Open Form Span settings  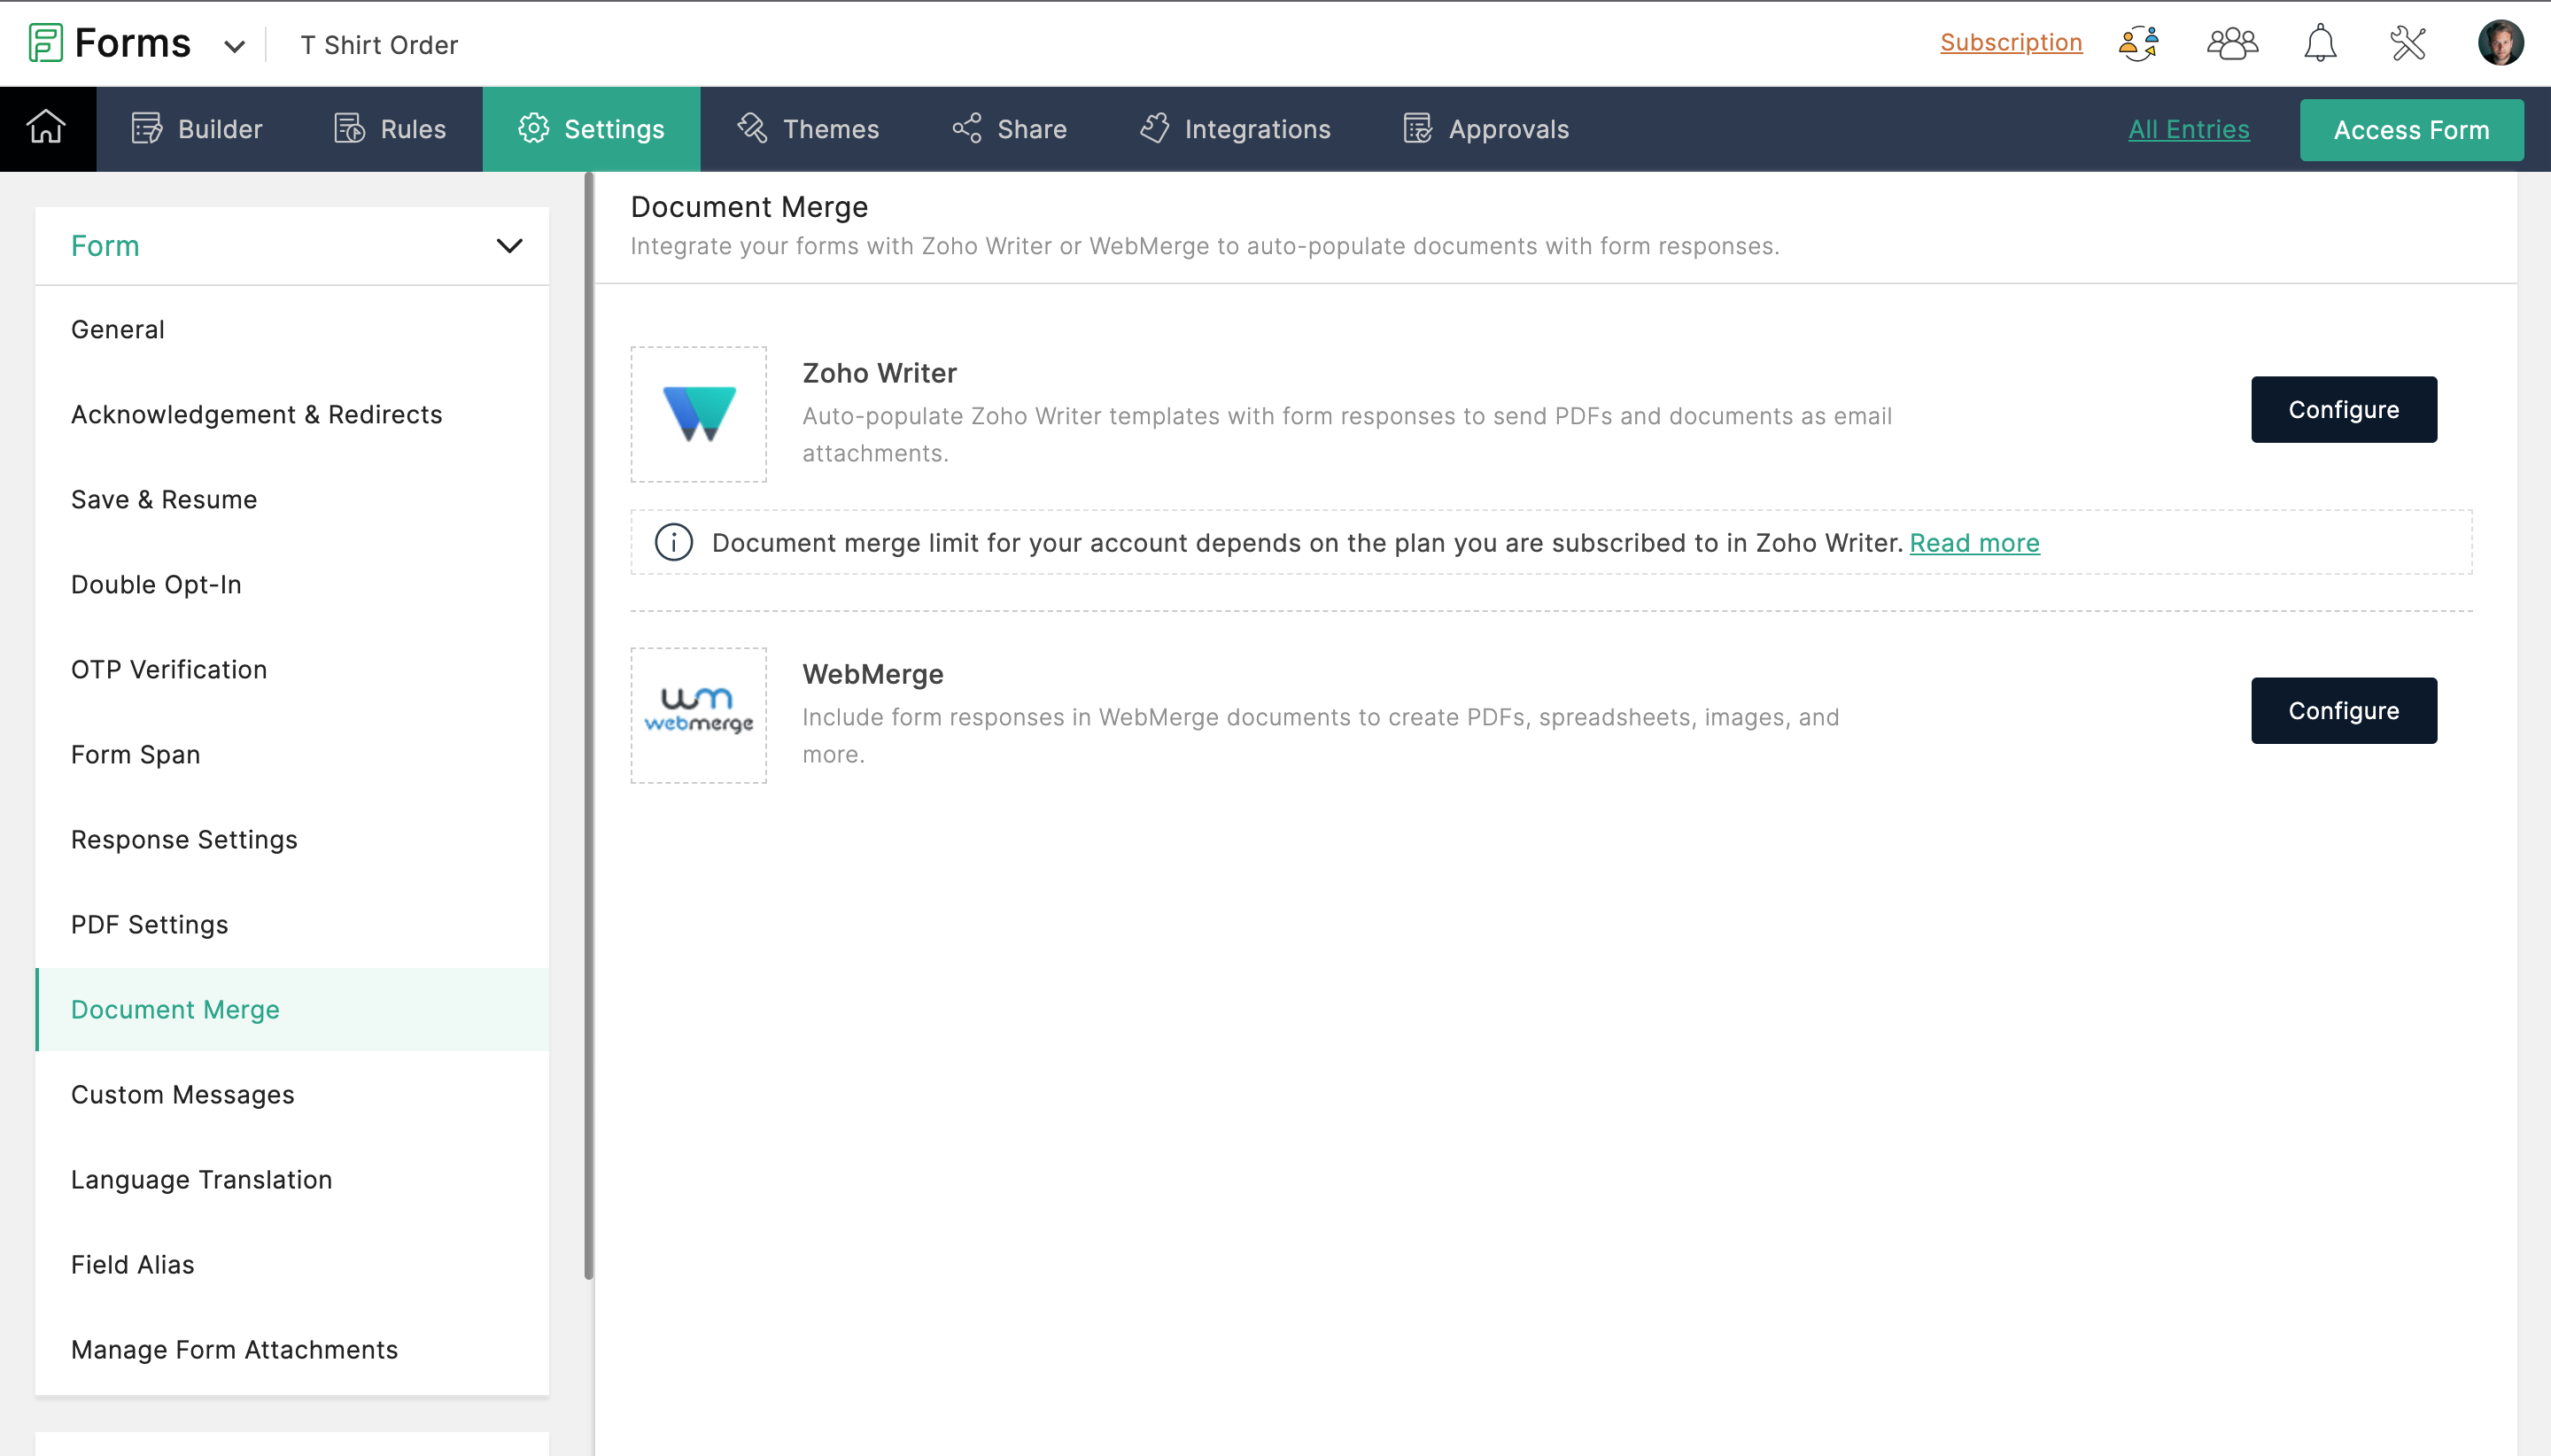click(292, 754)
